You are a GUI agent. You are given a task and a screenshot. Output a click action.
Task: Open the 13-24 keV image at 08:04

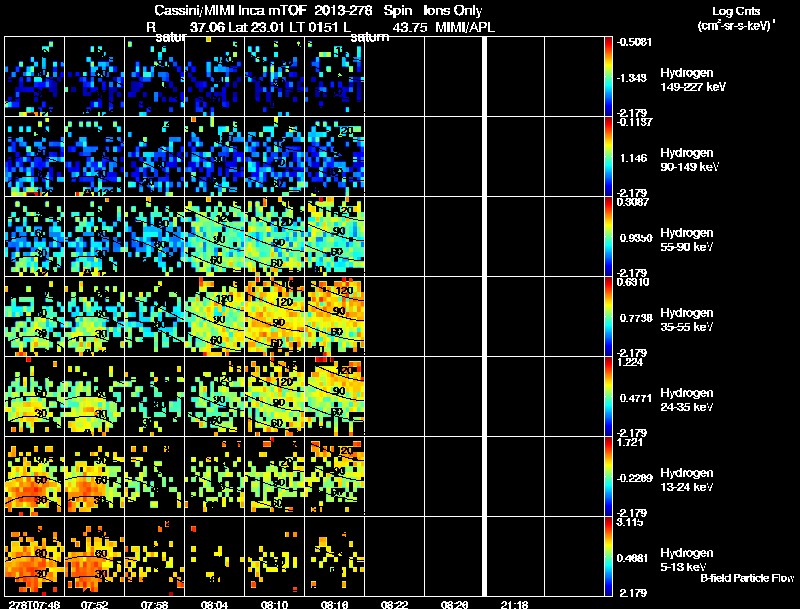214,476
